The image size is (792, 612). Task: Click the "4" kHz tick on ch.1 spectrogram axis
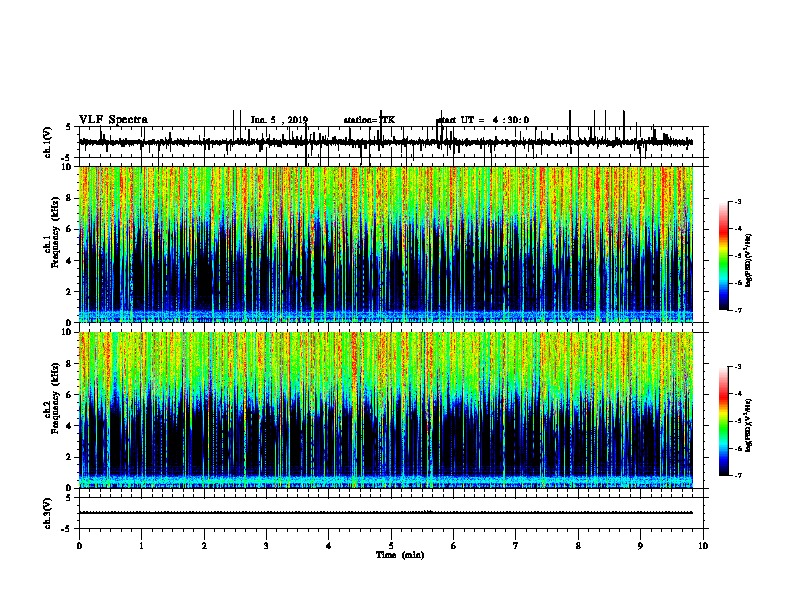pos(69,261)
